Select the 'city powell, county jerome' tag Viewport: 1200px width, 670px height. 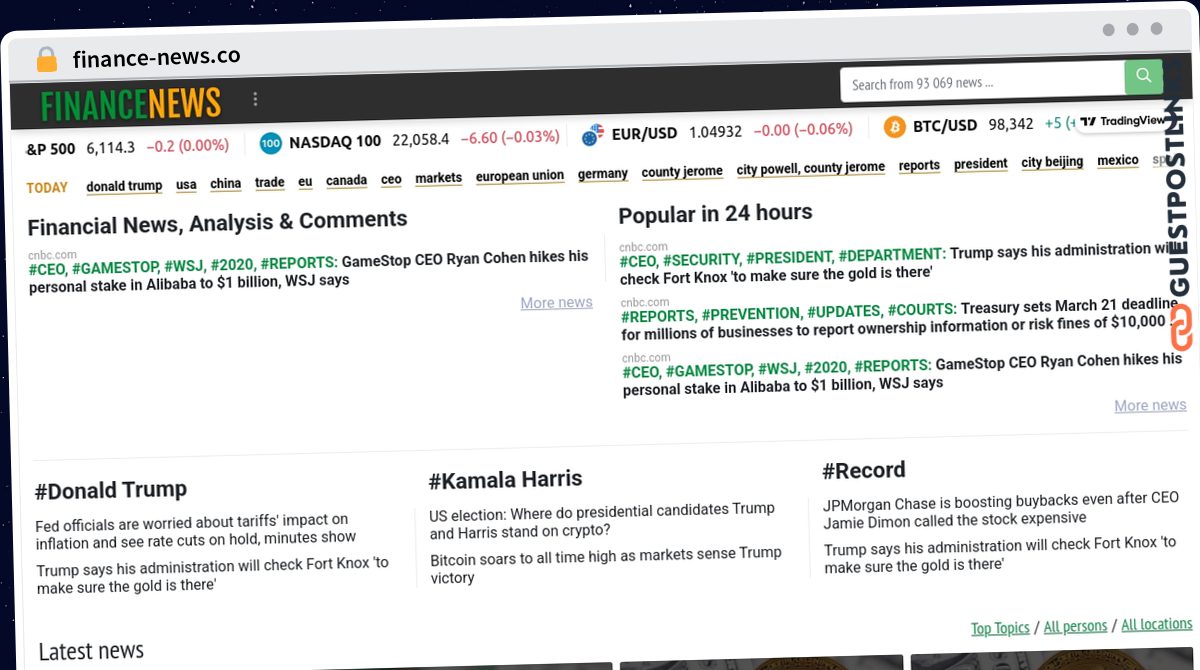click(x=811, y=168)
